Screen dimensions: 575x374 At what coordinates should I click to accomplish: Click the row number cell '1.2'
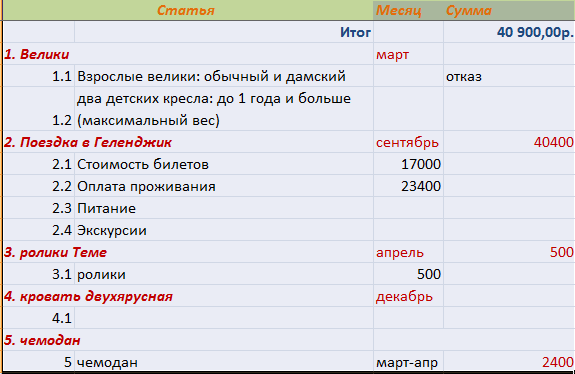[x=39, y=109]
